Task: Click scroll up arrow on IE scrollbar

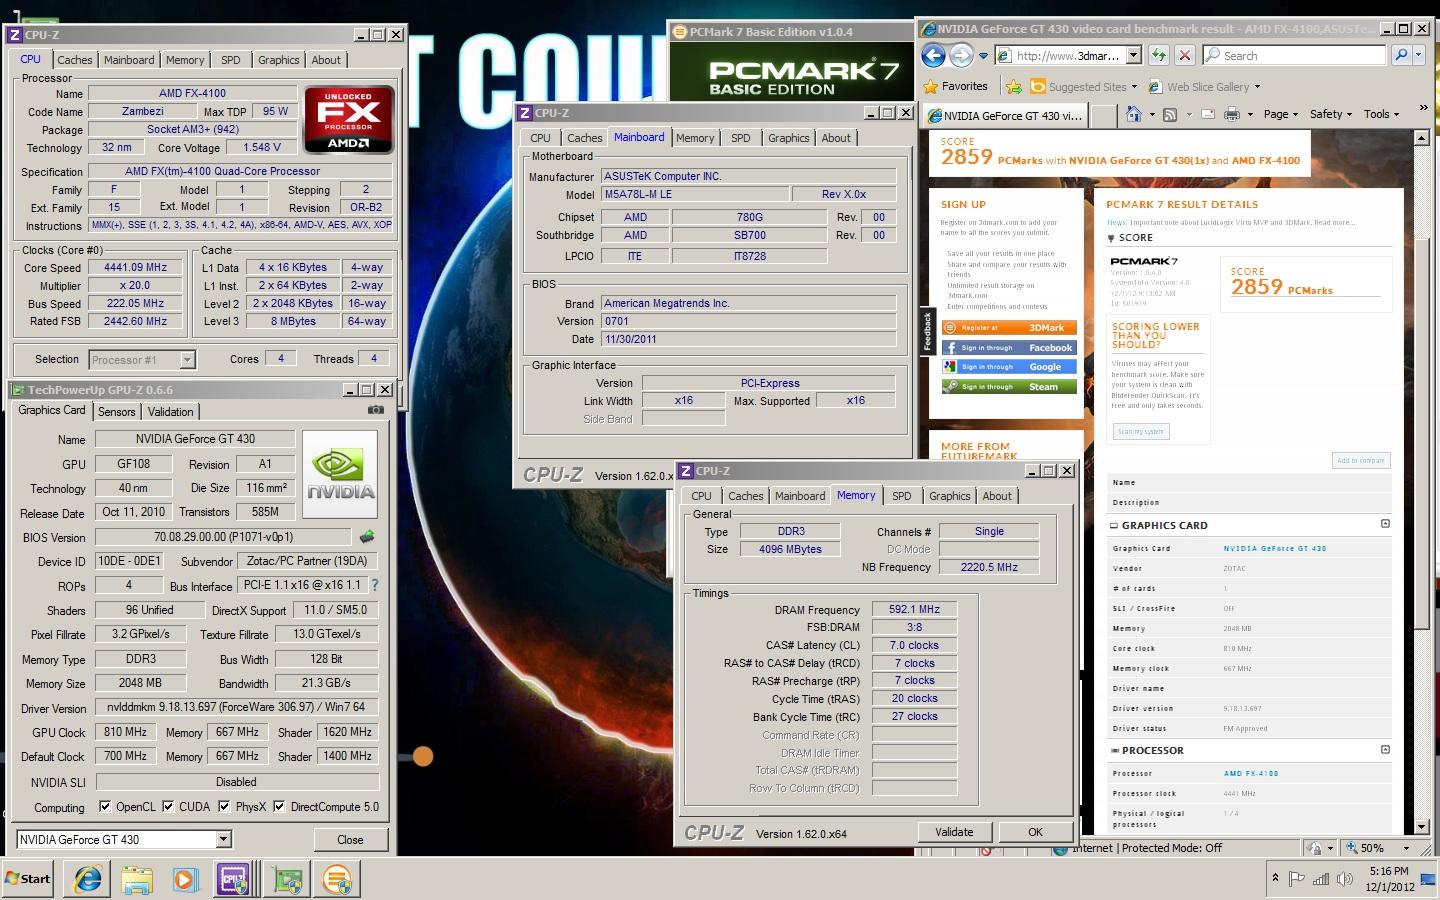Action: (1422, 138)
